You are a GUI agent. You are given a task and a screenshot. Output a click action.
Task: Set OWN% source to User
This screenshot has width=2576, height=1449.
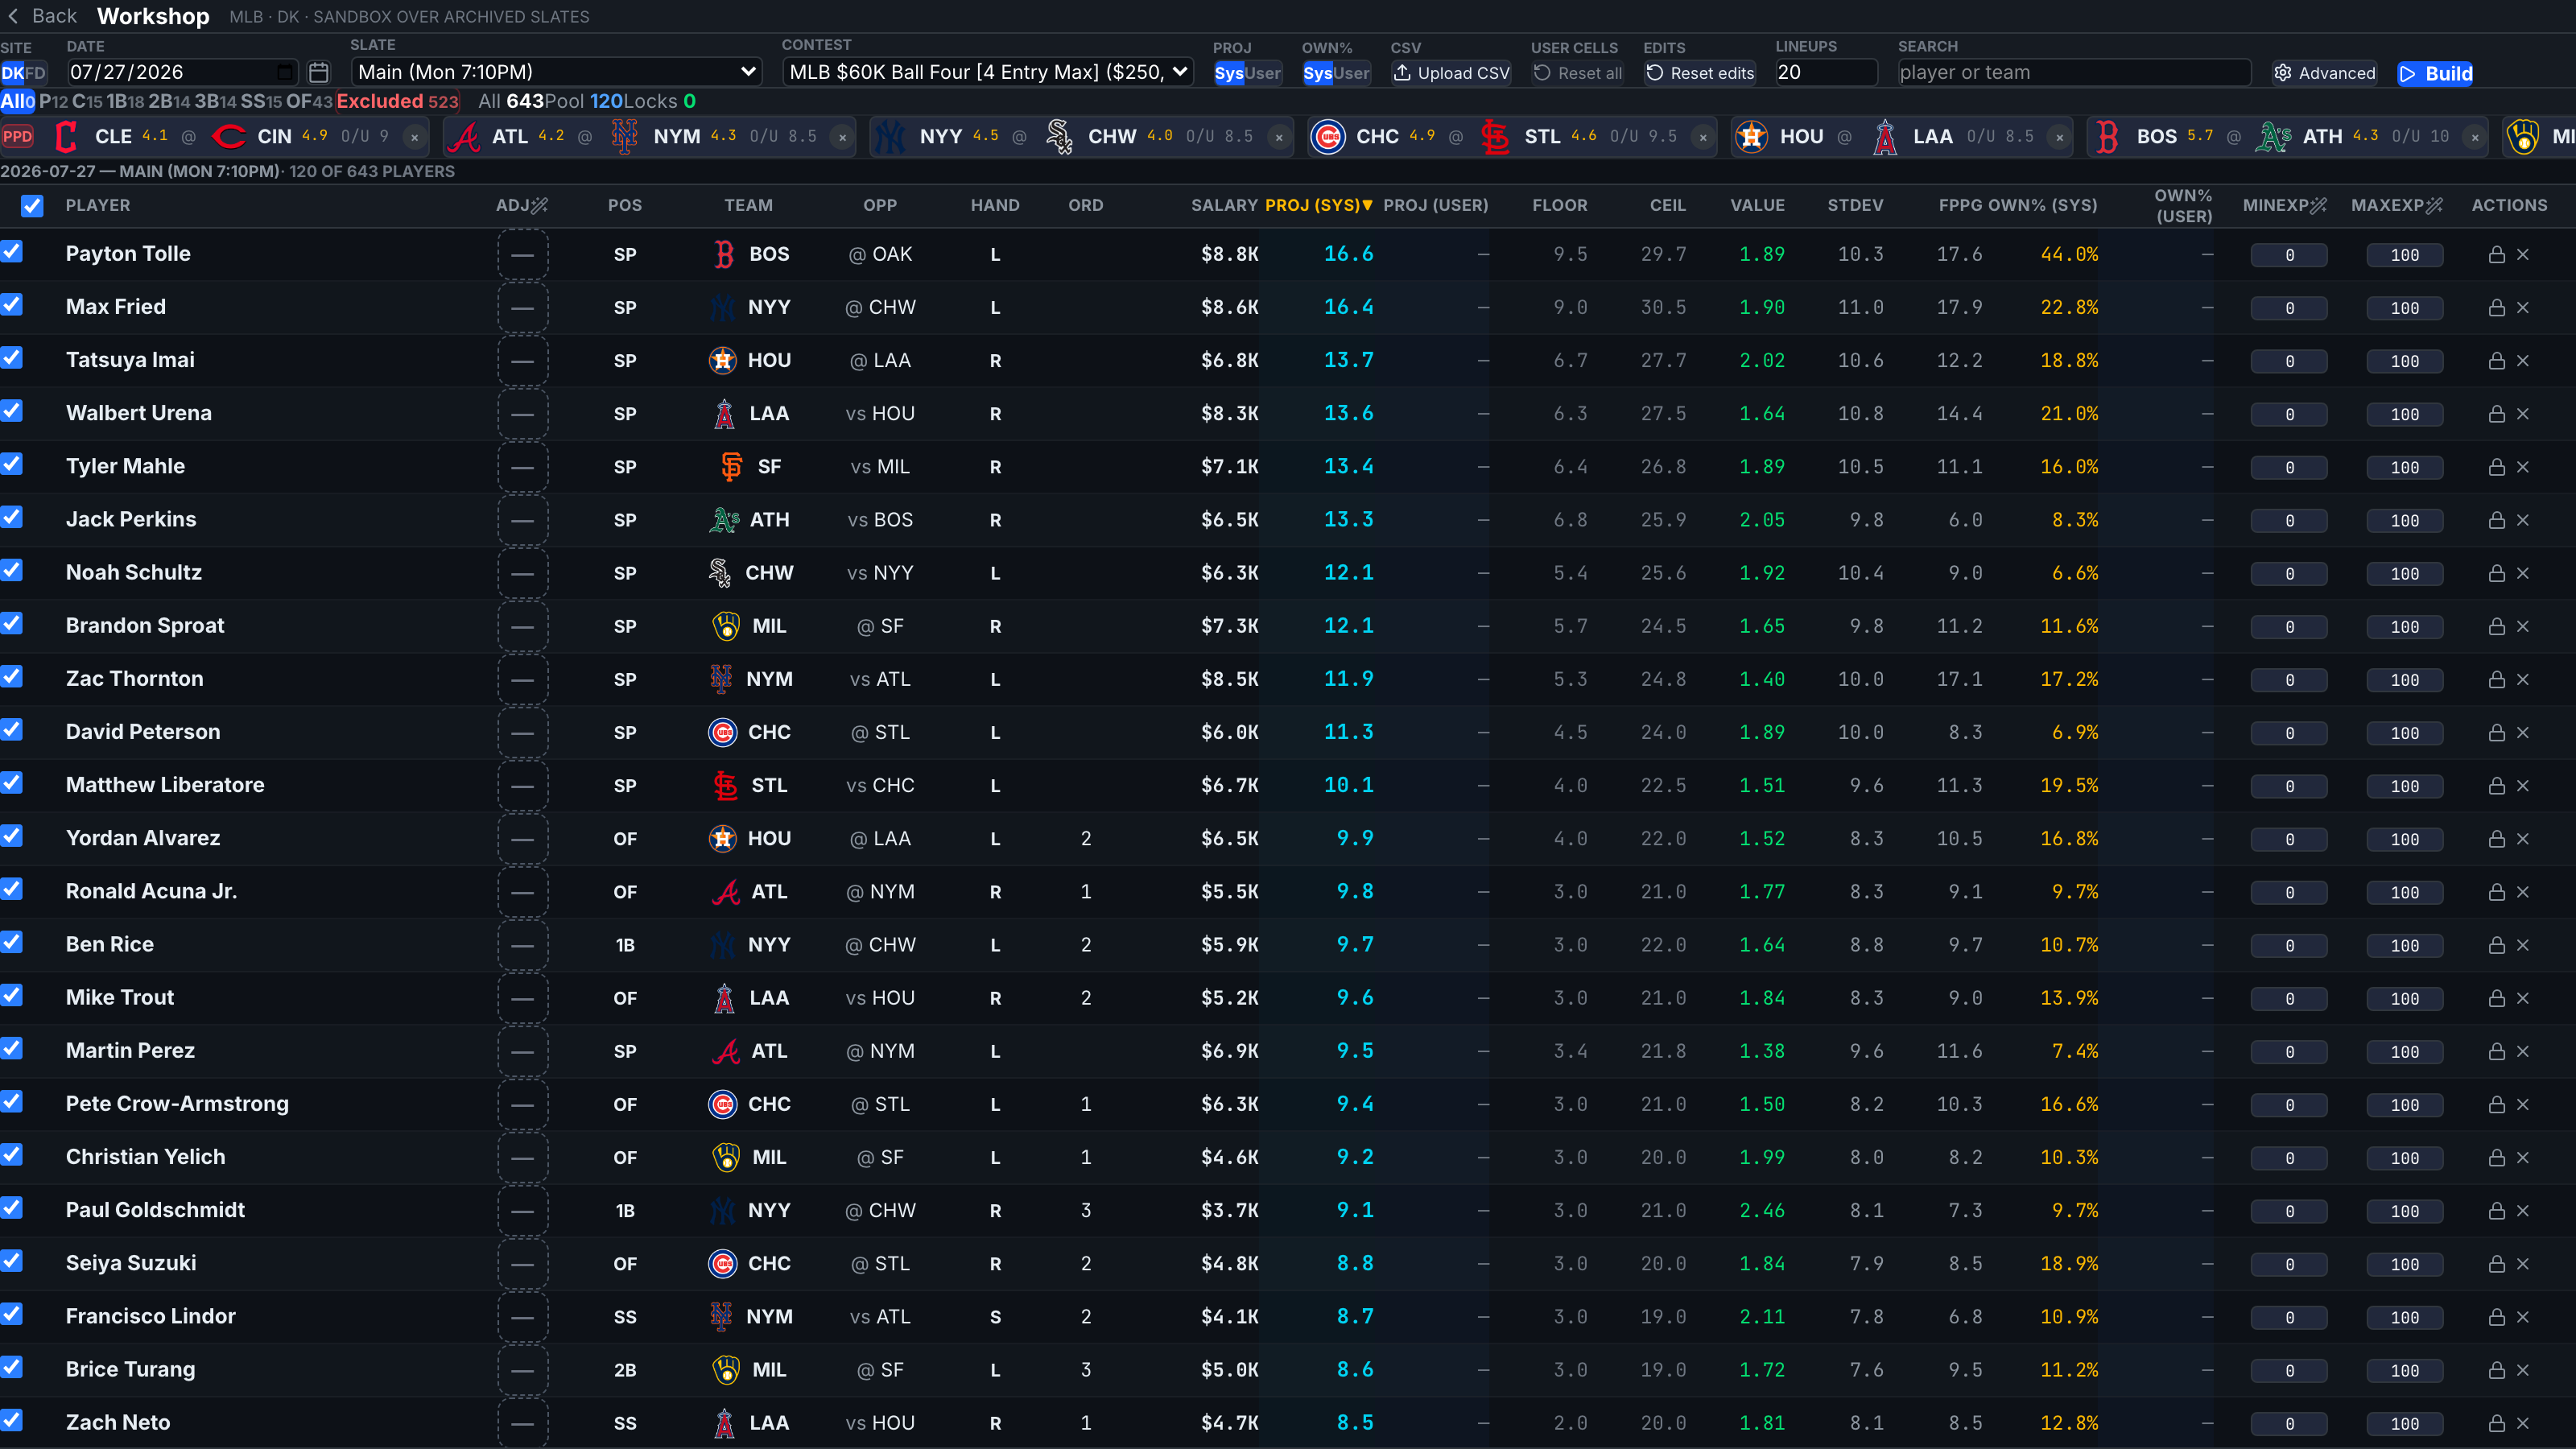coord(1352,73)
